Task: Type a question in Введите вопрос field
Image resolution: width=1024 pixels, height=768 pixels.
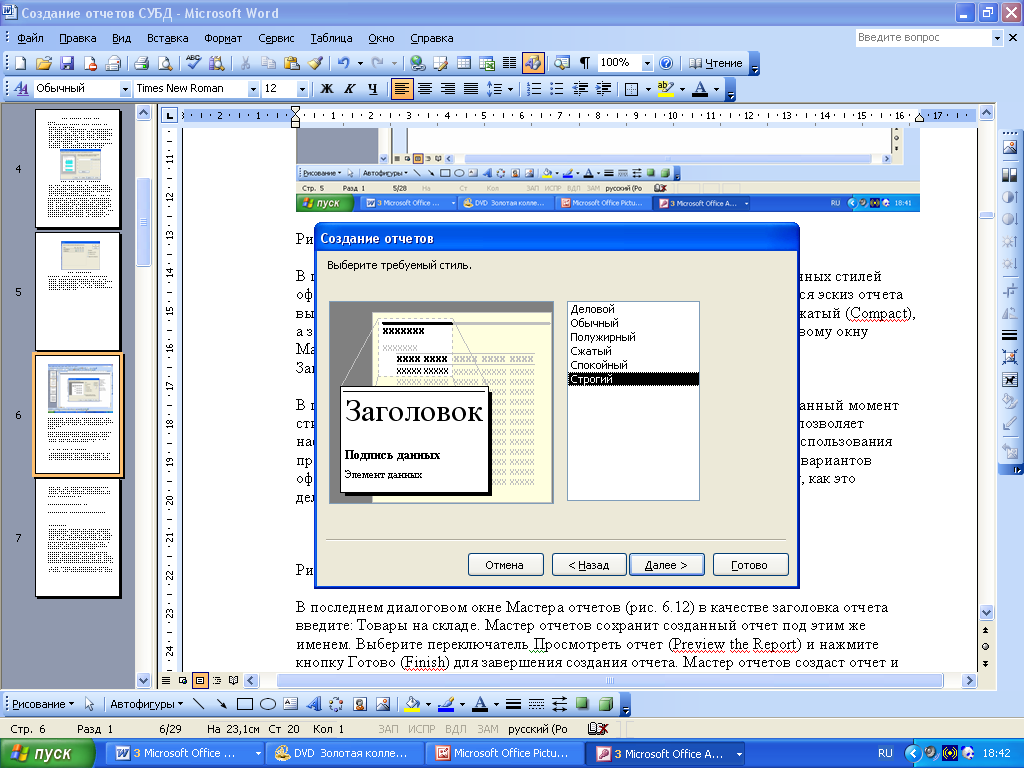Action: pos(923,38)
